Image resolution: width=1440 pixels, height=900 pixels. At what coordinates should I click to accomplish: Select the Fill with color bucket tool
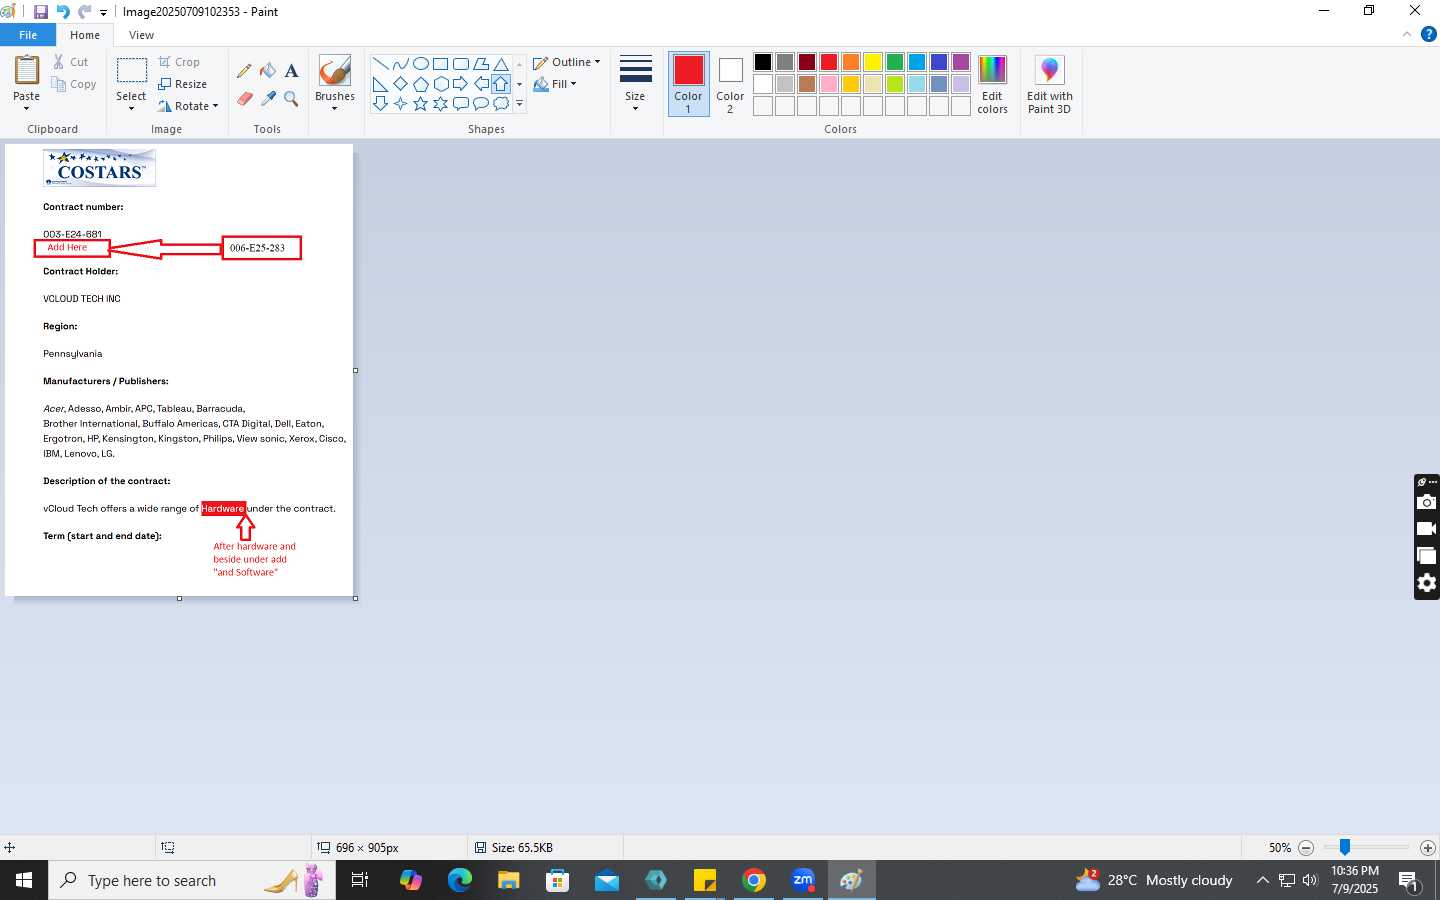pos(268,71)
